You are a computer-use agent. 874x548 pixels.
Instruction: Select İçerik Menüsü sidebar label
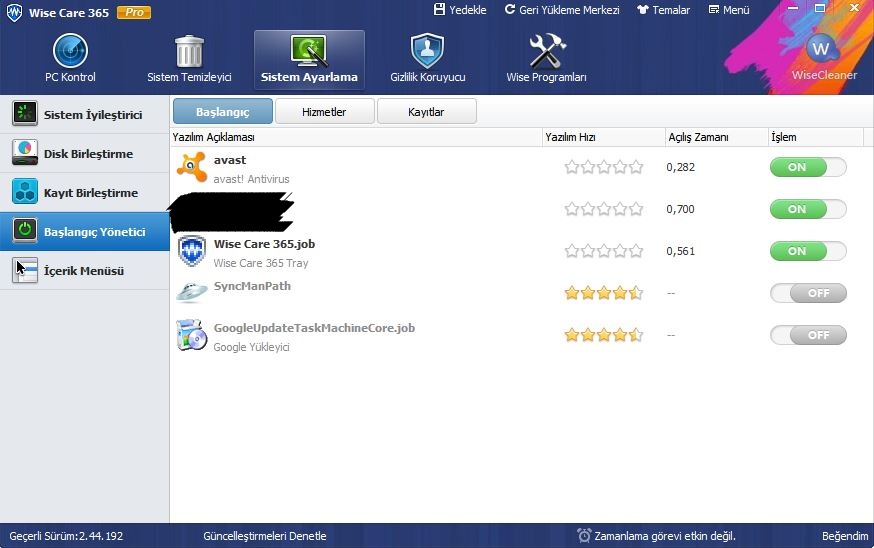[x=84, y=271]
